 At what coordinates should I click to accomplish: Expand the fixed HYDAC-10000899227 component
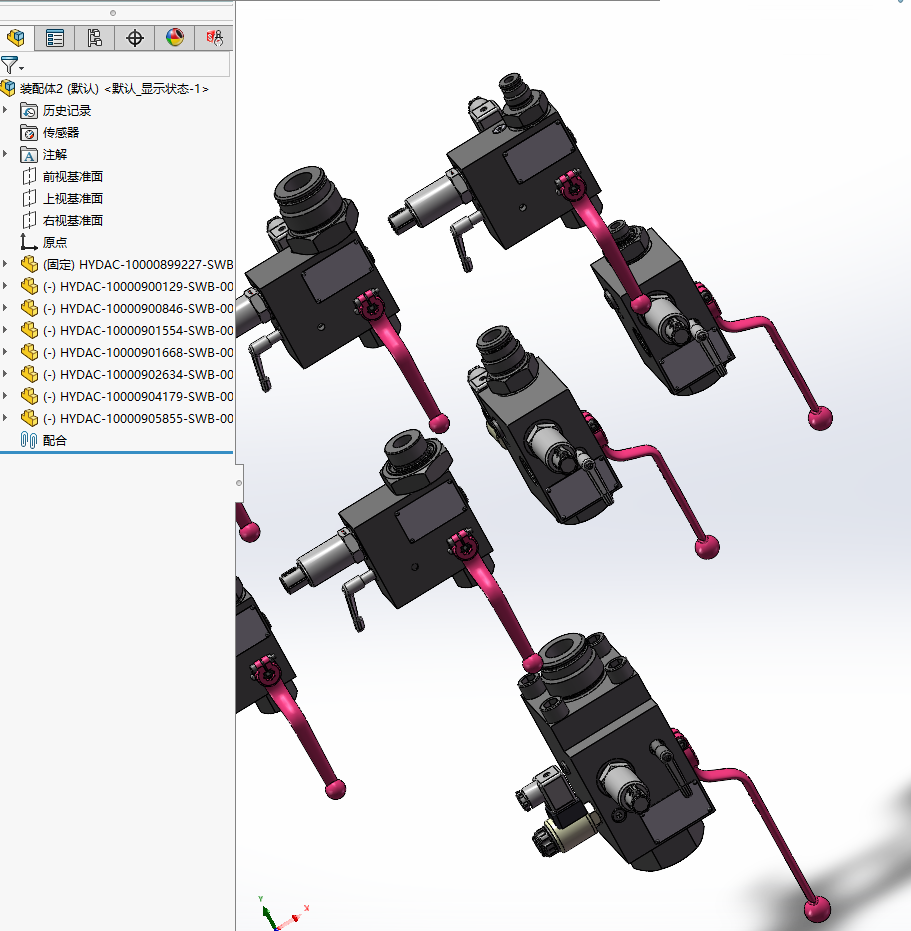coord(5,264)
